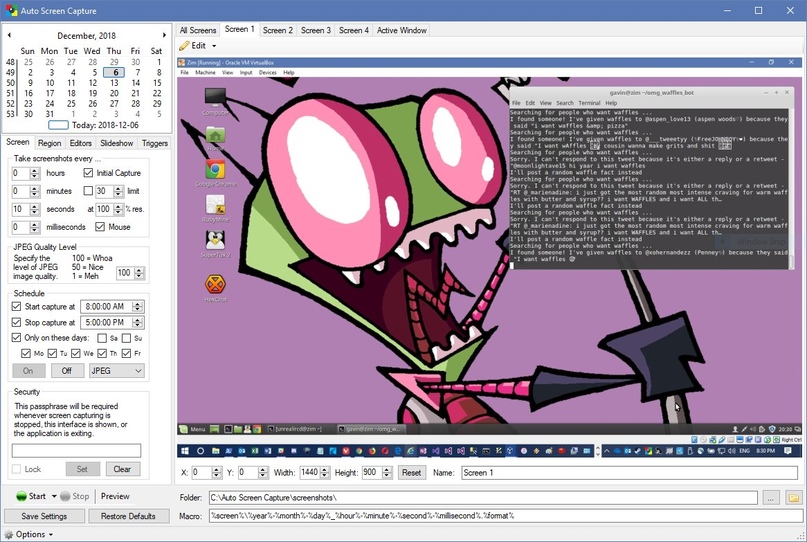
Task: Go to next month in calendar
Action: coord(164,36)
